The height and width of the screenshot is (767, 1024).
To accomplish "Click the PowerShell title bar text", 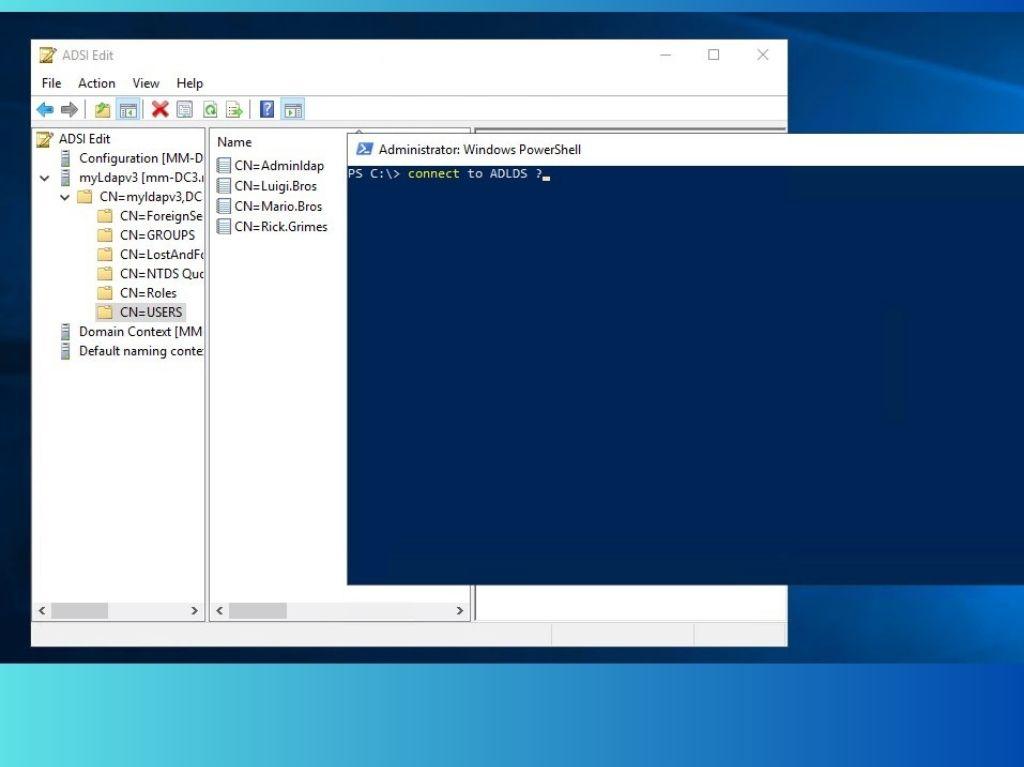I will coord(479,150).
